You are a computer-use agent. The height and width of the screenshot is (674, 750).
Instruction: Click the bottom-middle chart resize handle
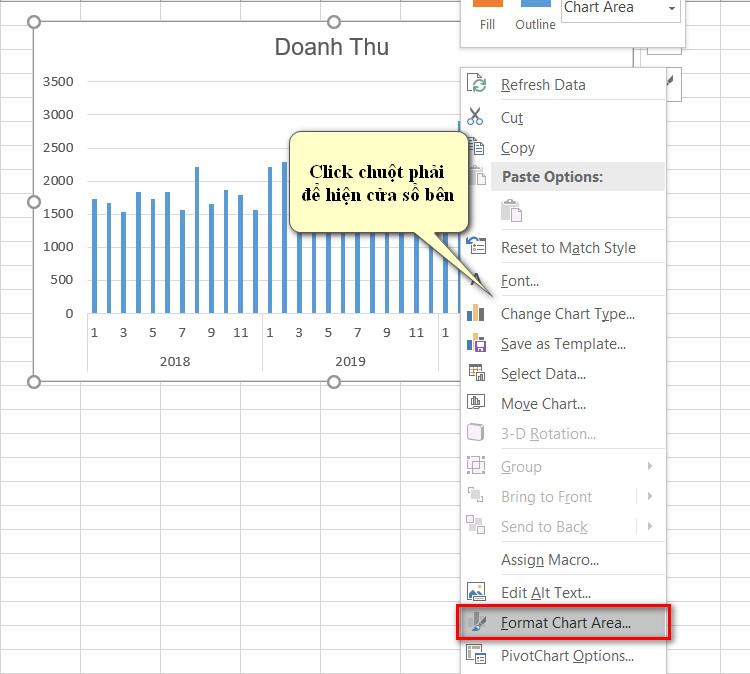click(334, 382)
